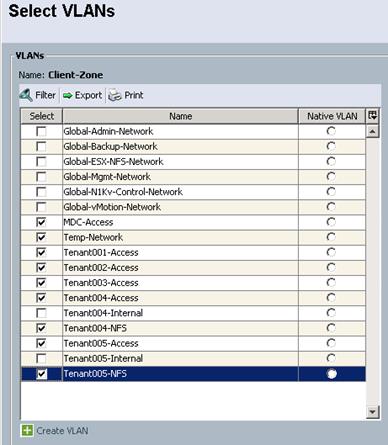Select Global-vMotion-Network native VLAN radio

pyautogui.click(x=331, y=207)
